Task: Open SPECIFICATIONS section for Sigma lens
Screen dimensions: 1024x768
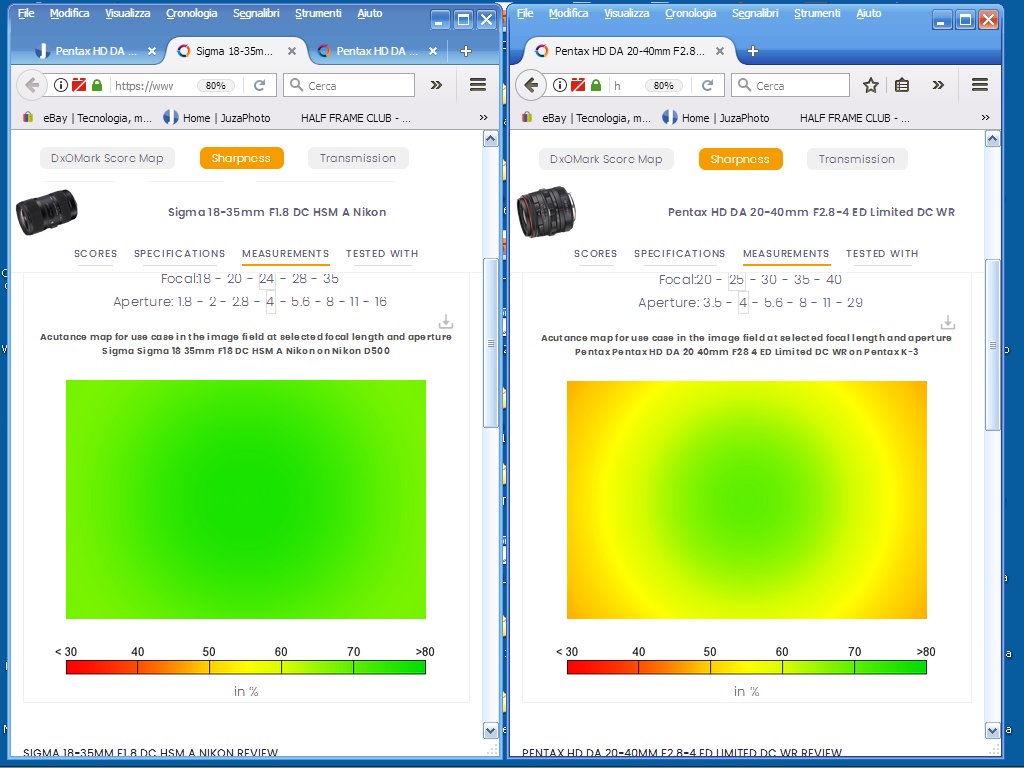Action: click(x=180, y=253)
